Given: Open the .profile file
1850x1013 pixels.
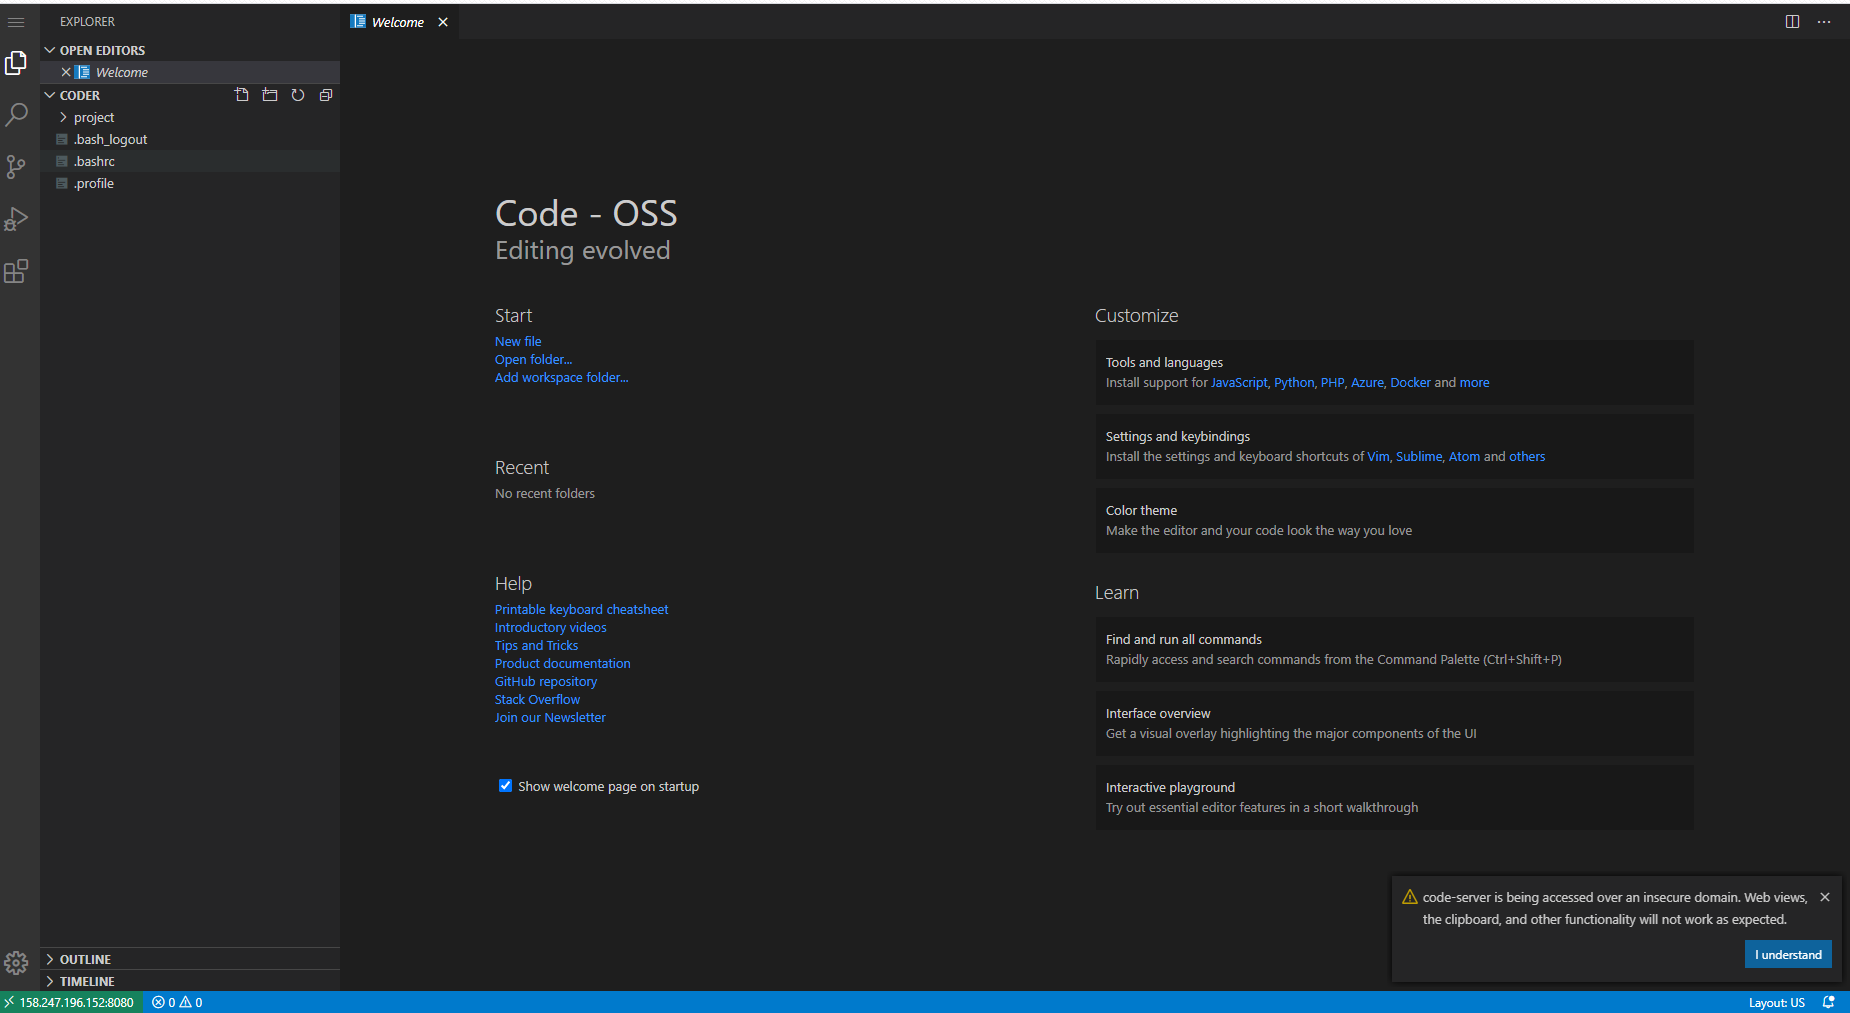Looking at the screenshot, I should click(190, 183).
